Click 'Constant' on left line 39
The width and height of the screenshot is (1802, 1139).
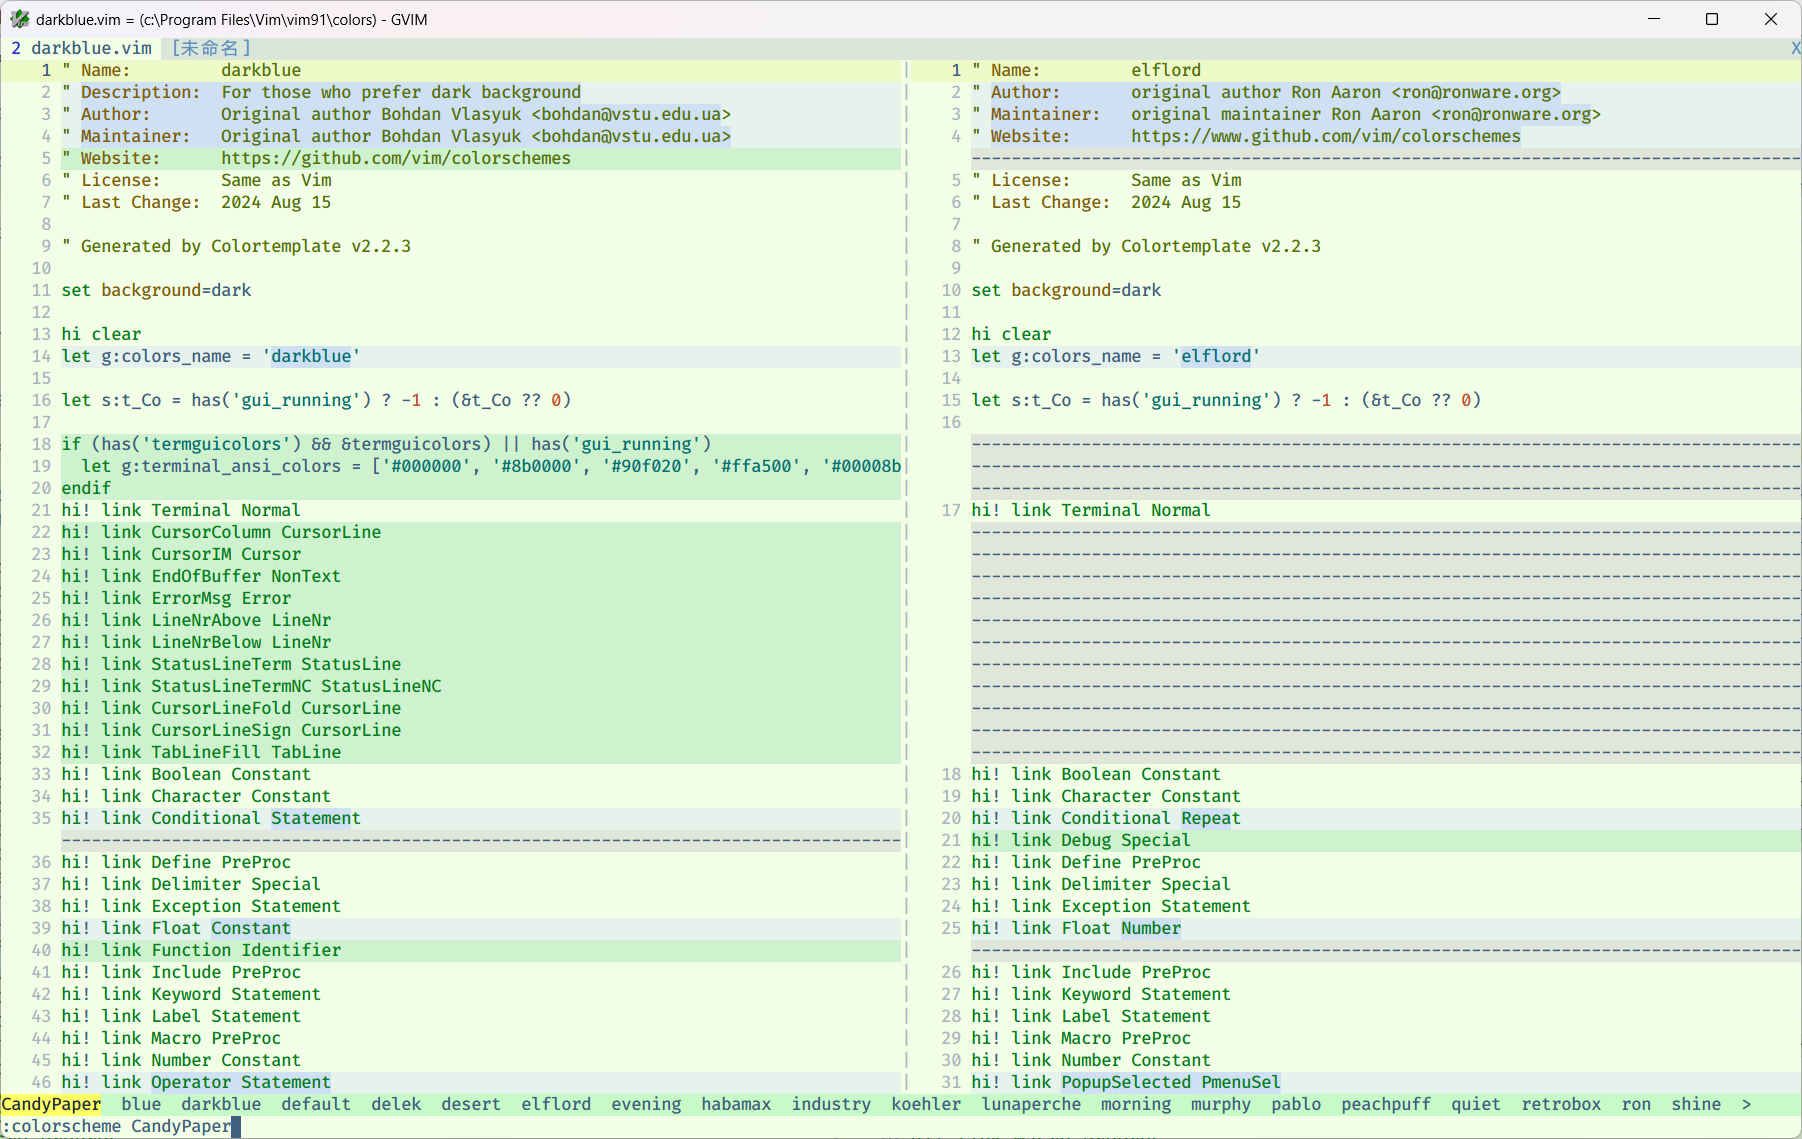251,928
